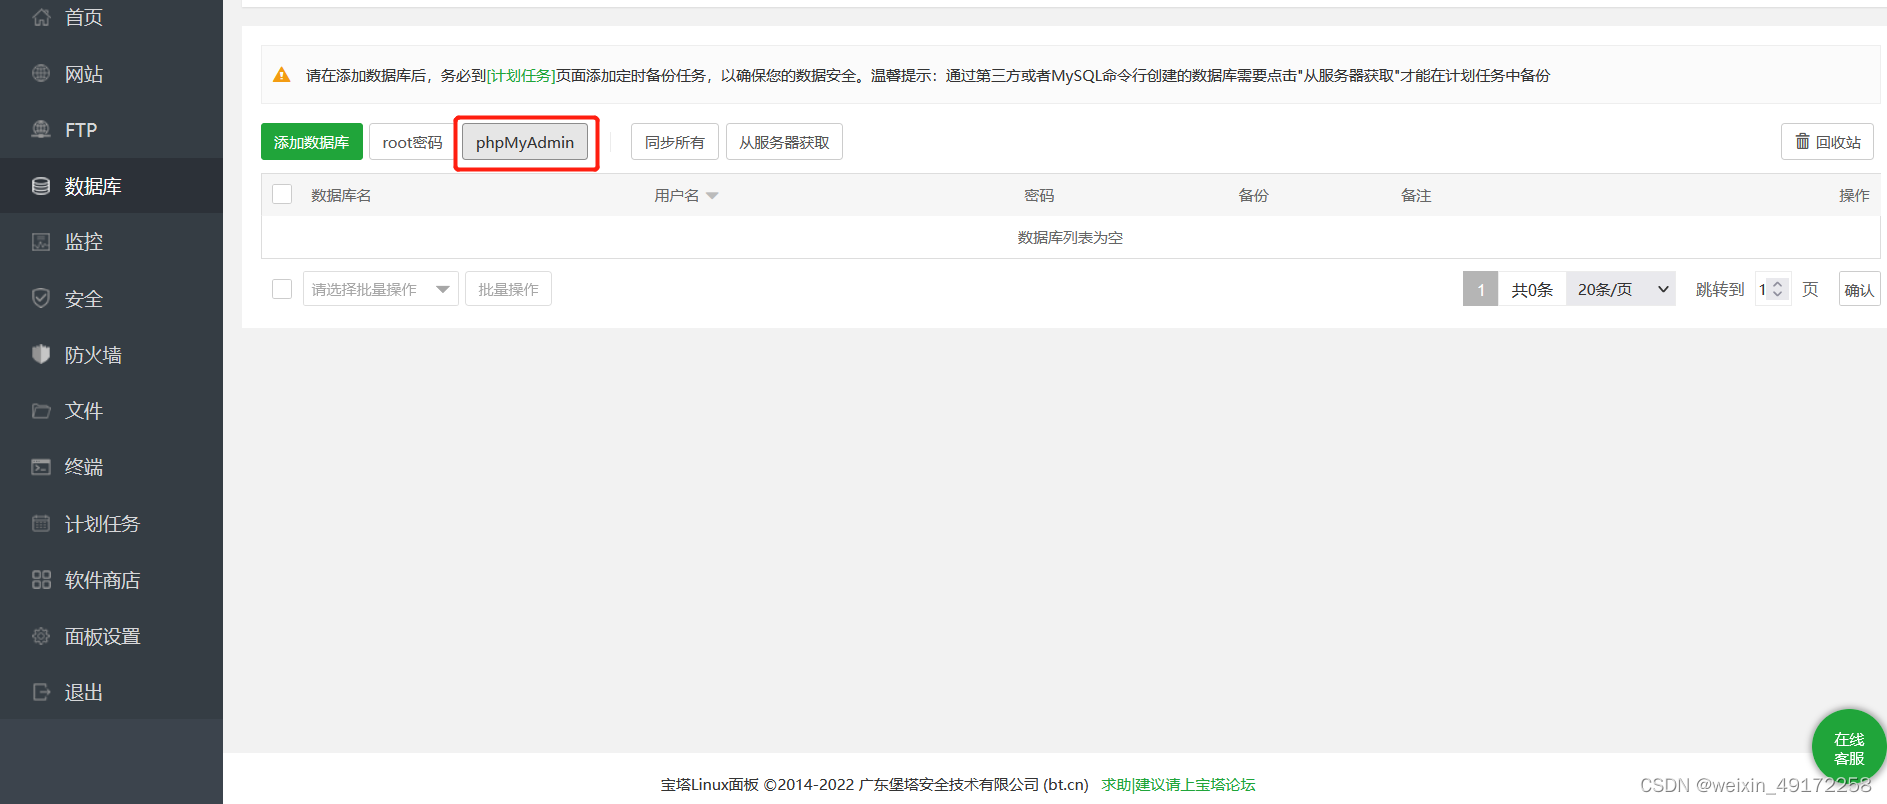Open the 请选择批量操作 dropdown

(381, 289)
